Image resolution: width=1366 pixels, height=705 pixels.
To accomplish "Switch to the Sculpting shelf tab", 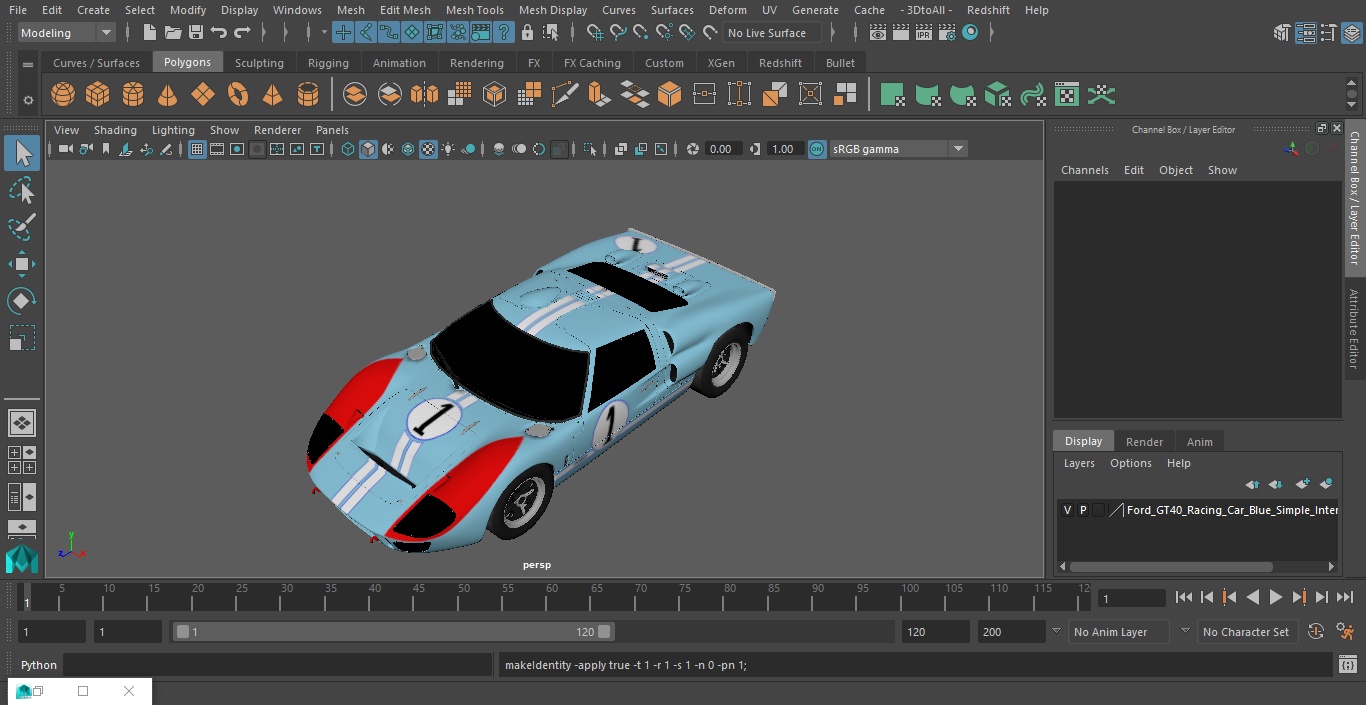I will pos(259,63).
